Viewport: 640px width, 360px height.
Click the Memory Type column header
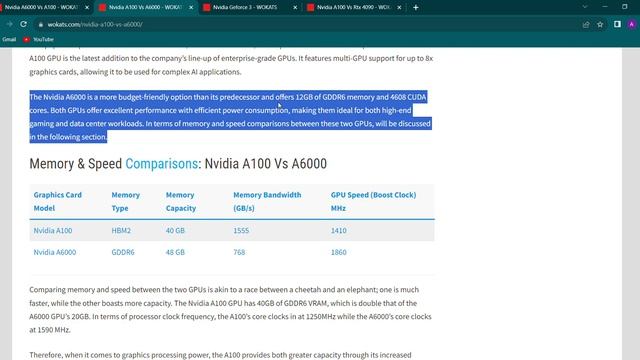click(126, 201)
